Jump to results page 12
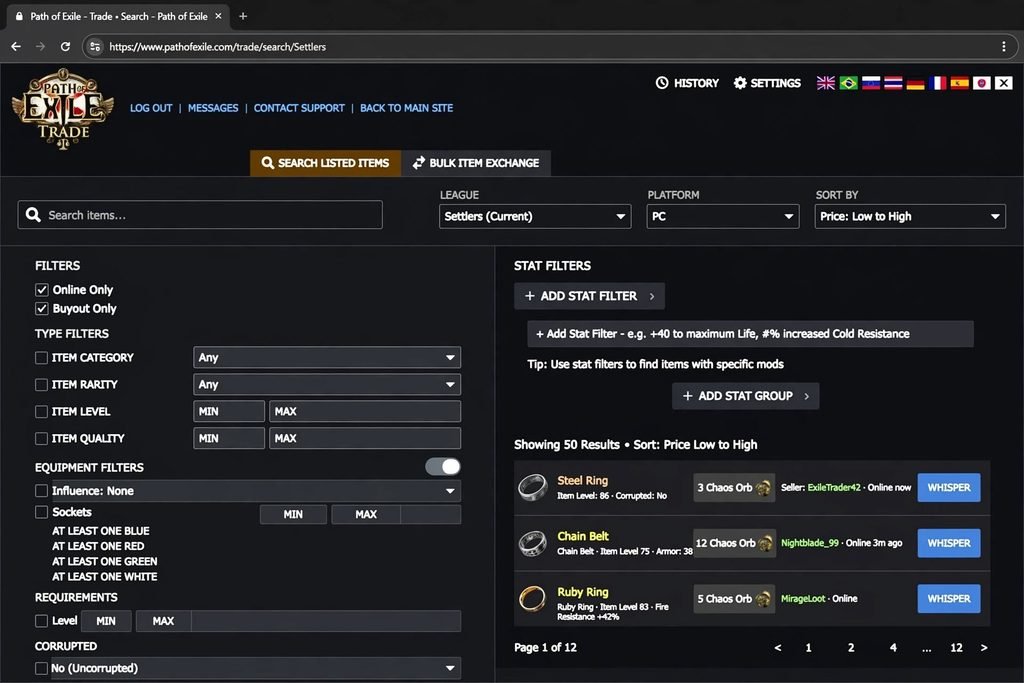 [956, 648]
